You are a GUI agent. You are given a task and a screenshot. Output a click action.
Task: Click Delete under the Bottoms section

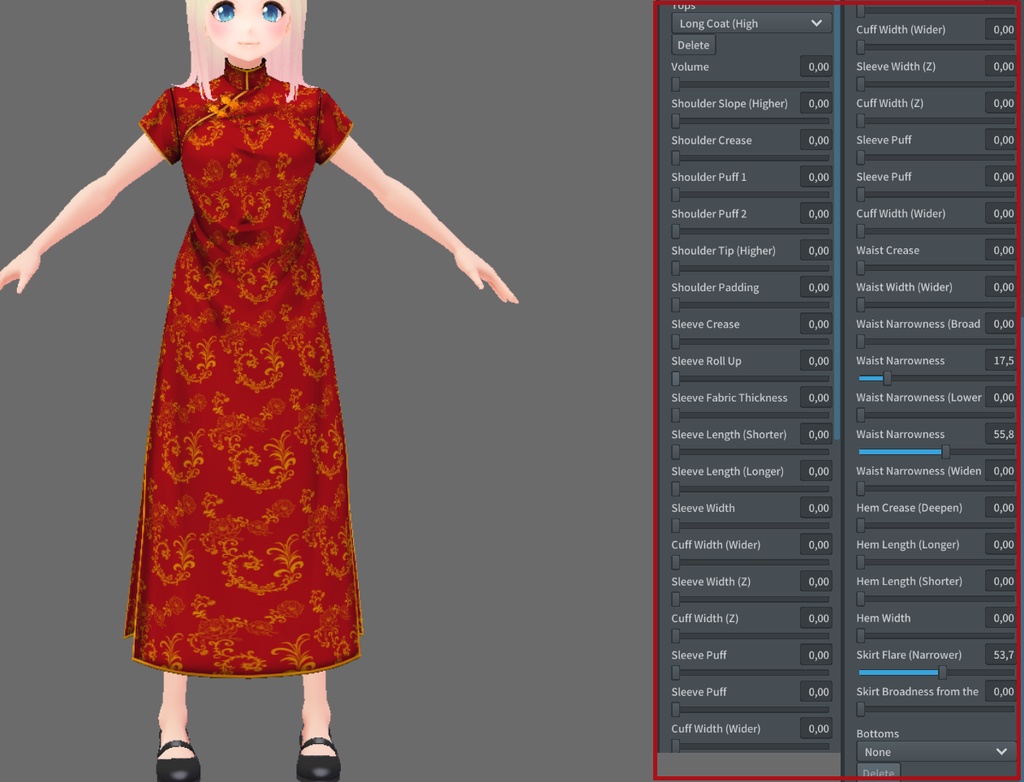[878, 773]
